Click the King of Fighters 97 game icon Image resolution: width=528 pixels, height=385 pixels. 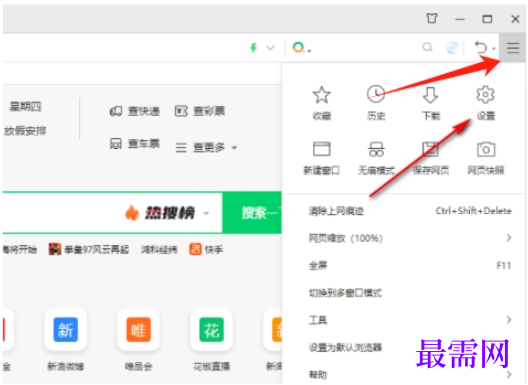tap(55, 249)
